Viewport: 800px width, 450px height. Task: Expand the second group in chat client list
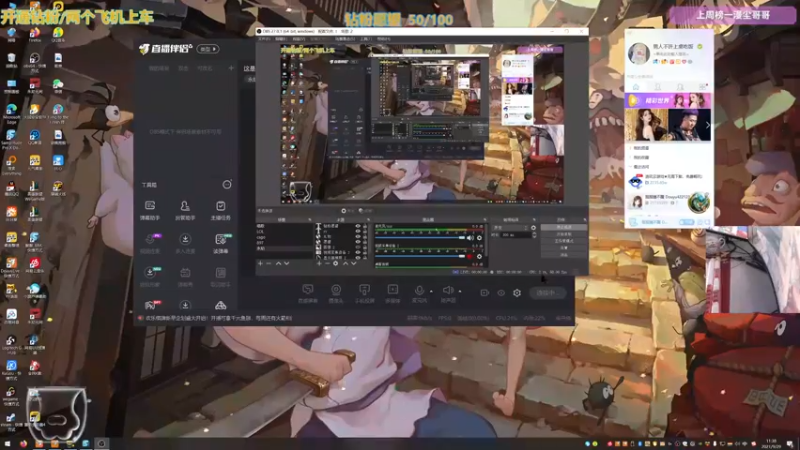tap(641, 157)
